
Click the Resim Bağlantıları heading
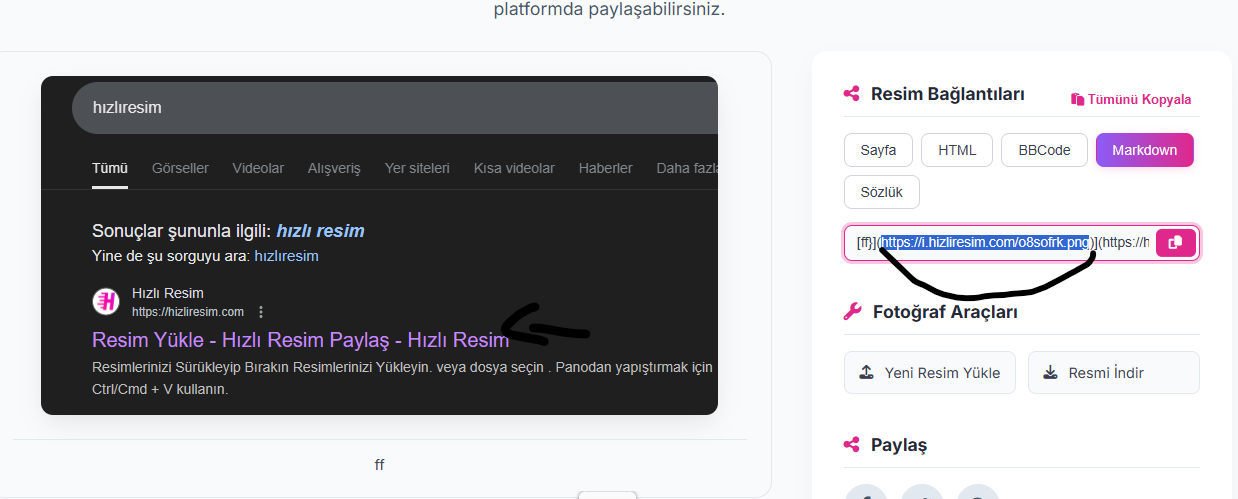[948, 94]
